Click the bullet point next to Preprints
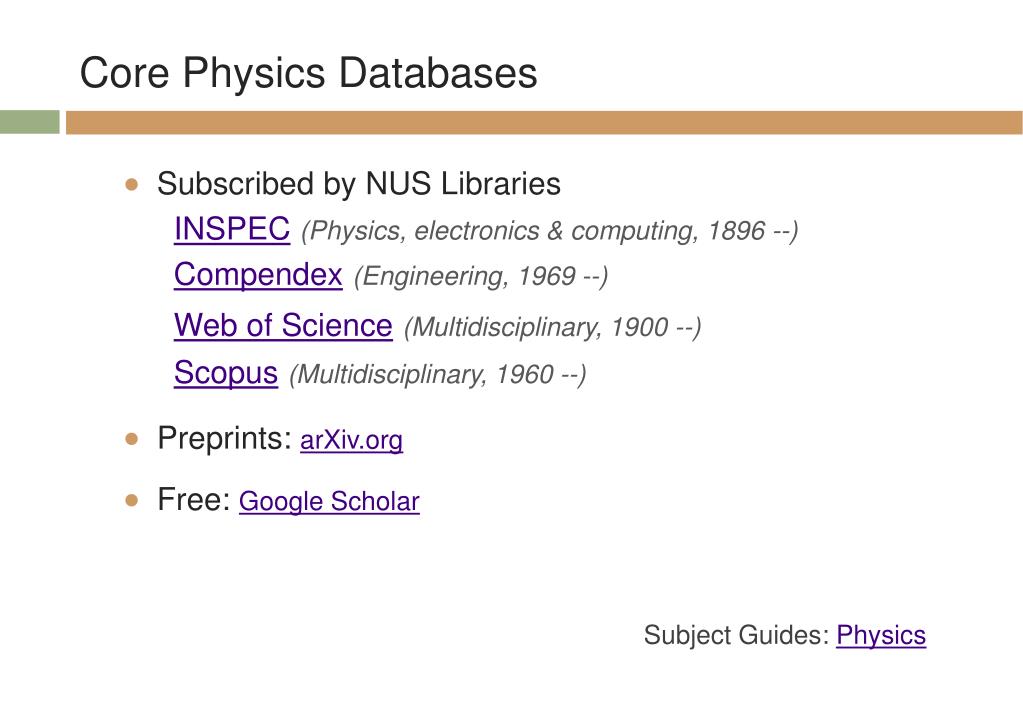This screenshot has width=1023, height=708. (x=132, y=439)
